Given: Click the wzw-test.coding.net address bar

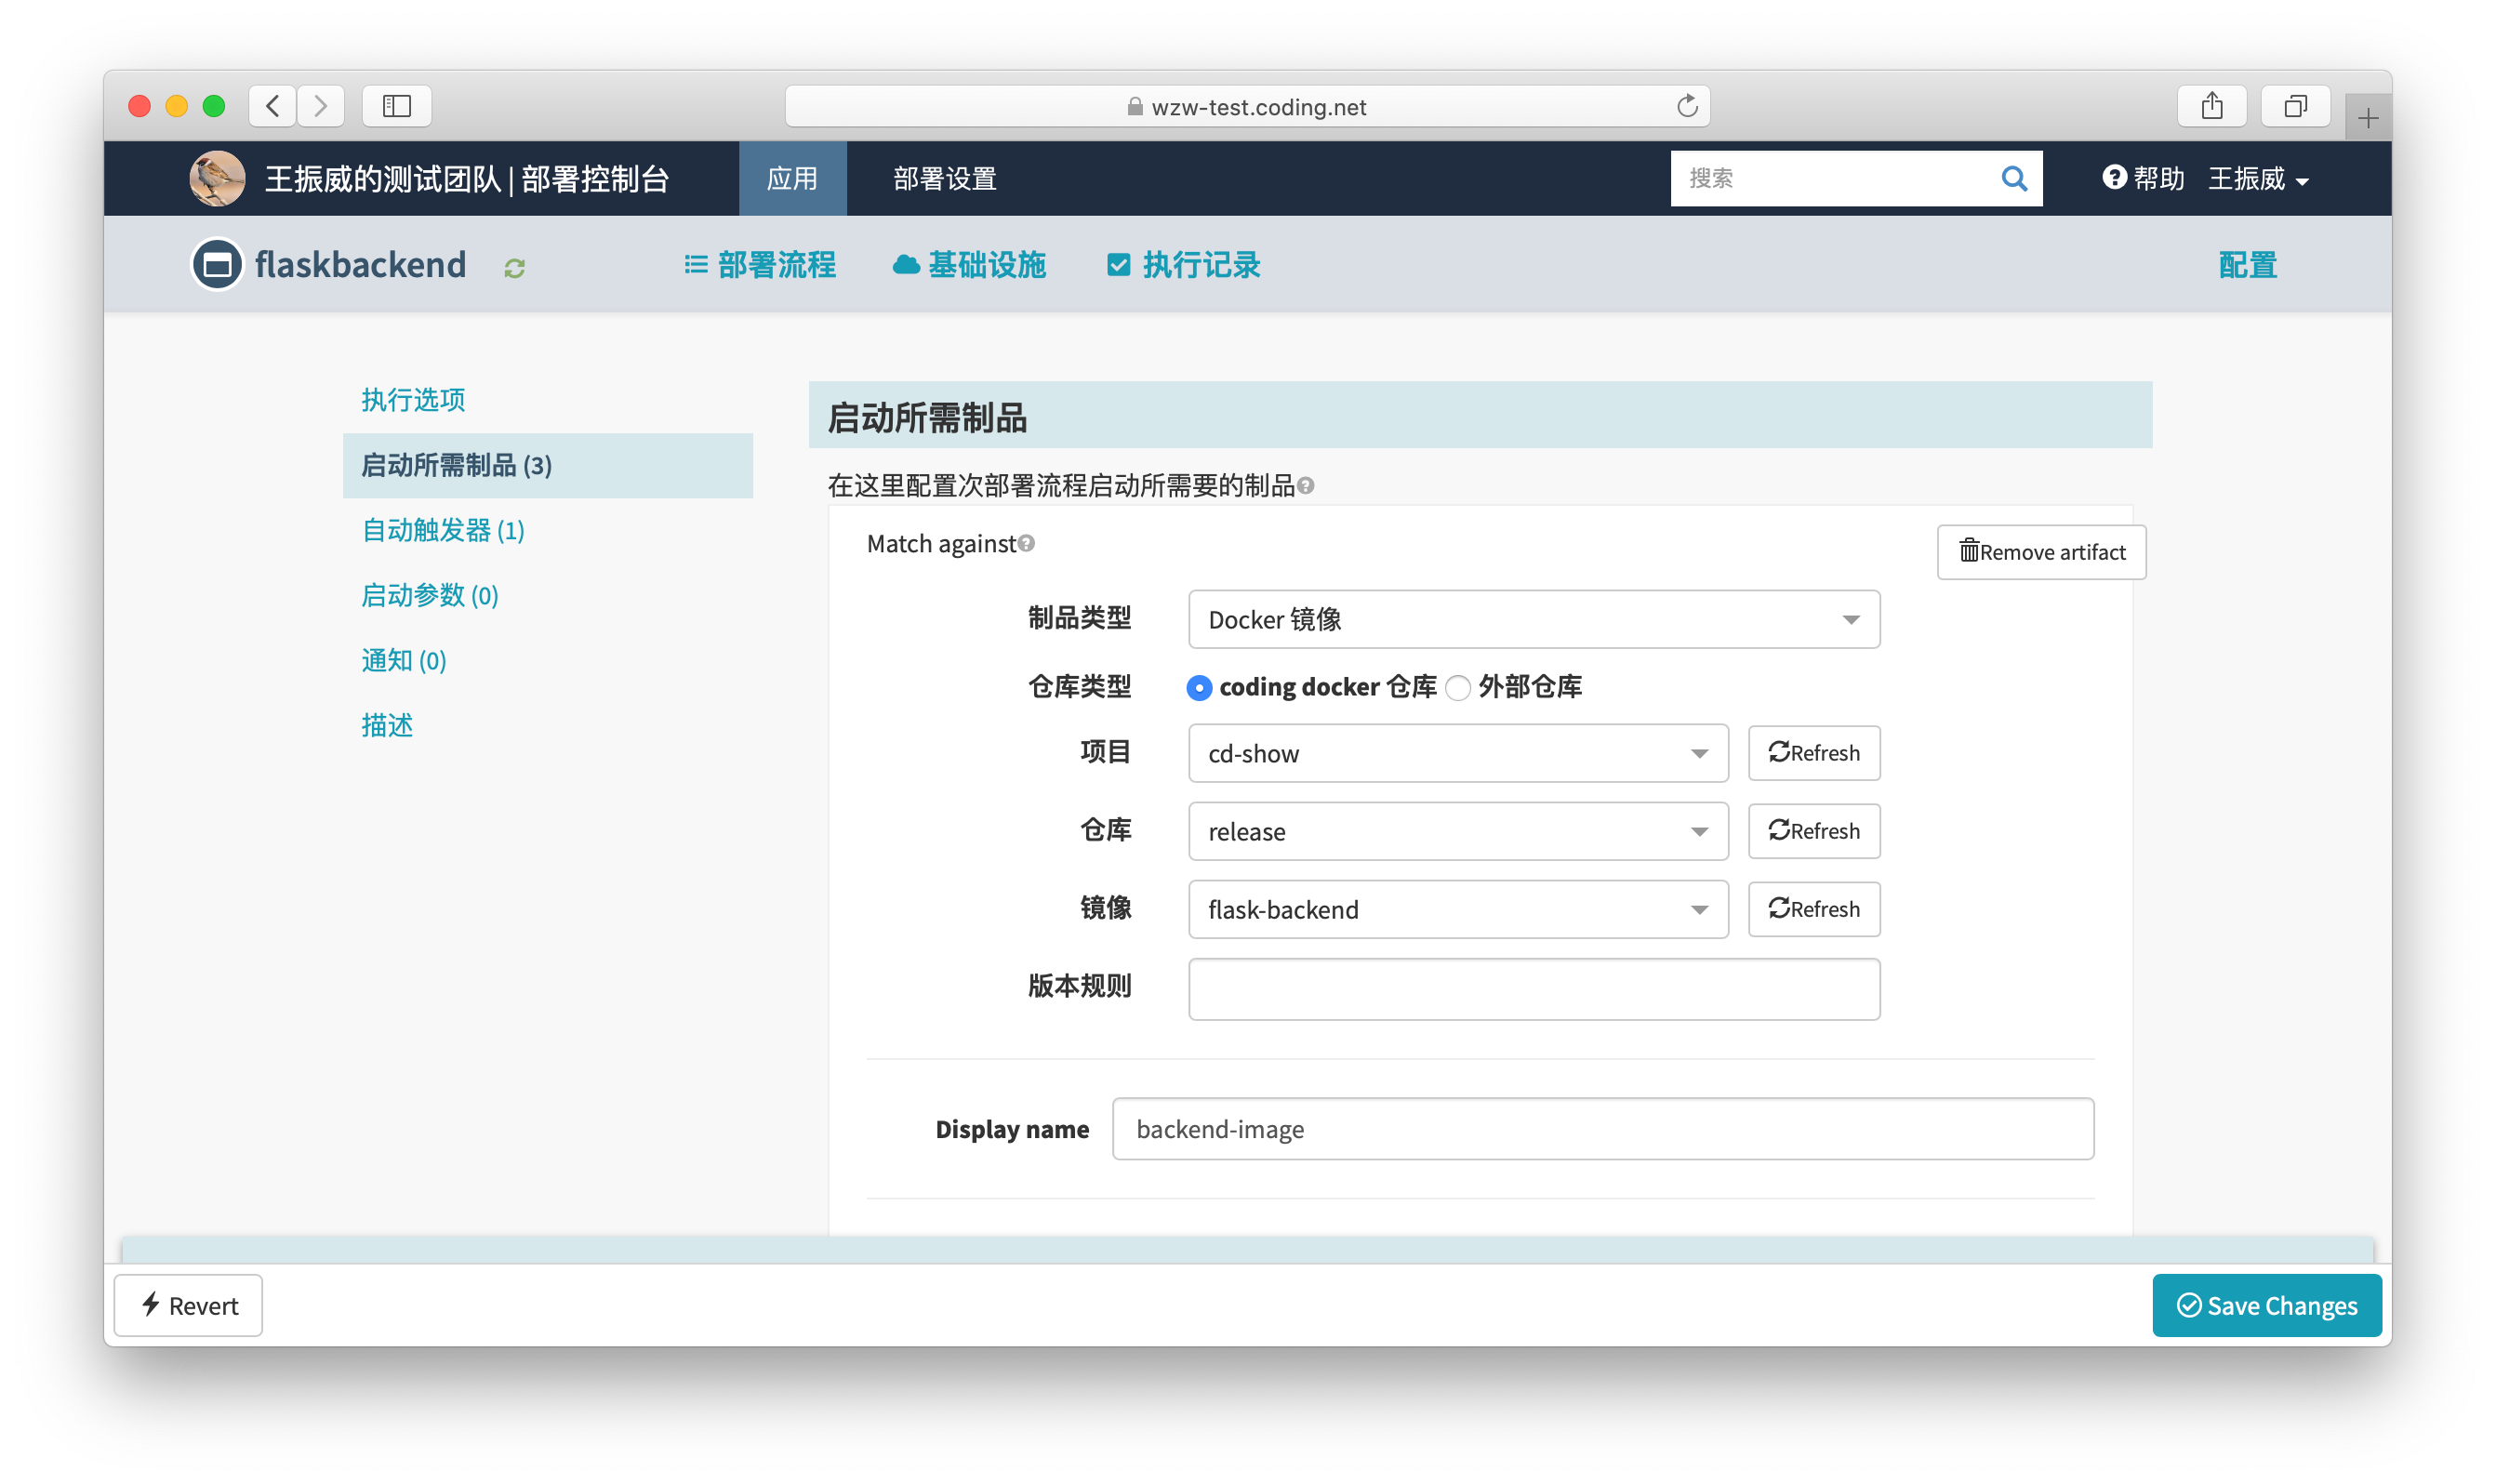Looking at the screenshot, I should click(1247, 106).
